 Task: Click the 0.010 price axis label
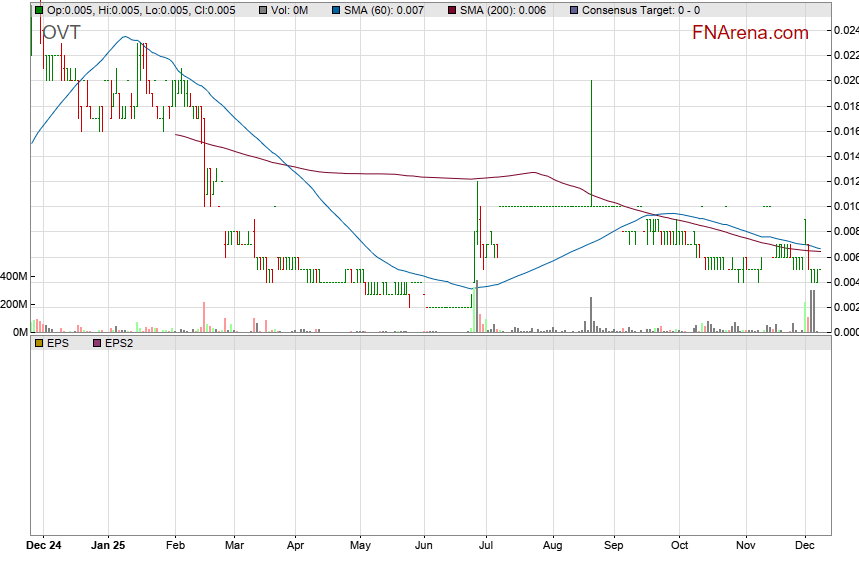(x=845, y=207)
